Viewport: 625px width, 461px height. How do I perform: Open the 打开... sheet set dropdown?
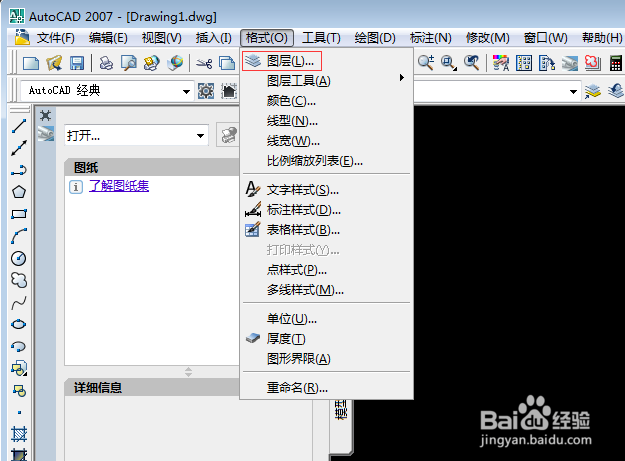tap(200, 136)
